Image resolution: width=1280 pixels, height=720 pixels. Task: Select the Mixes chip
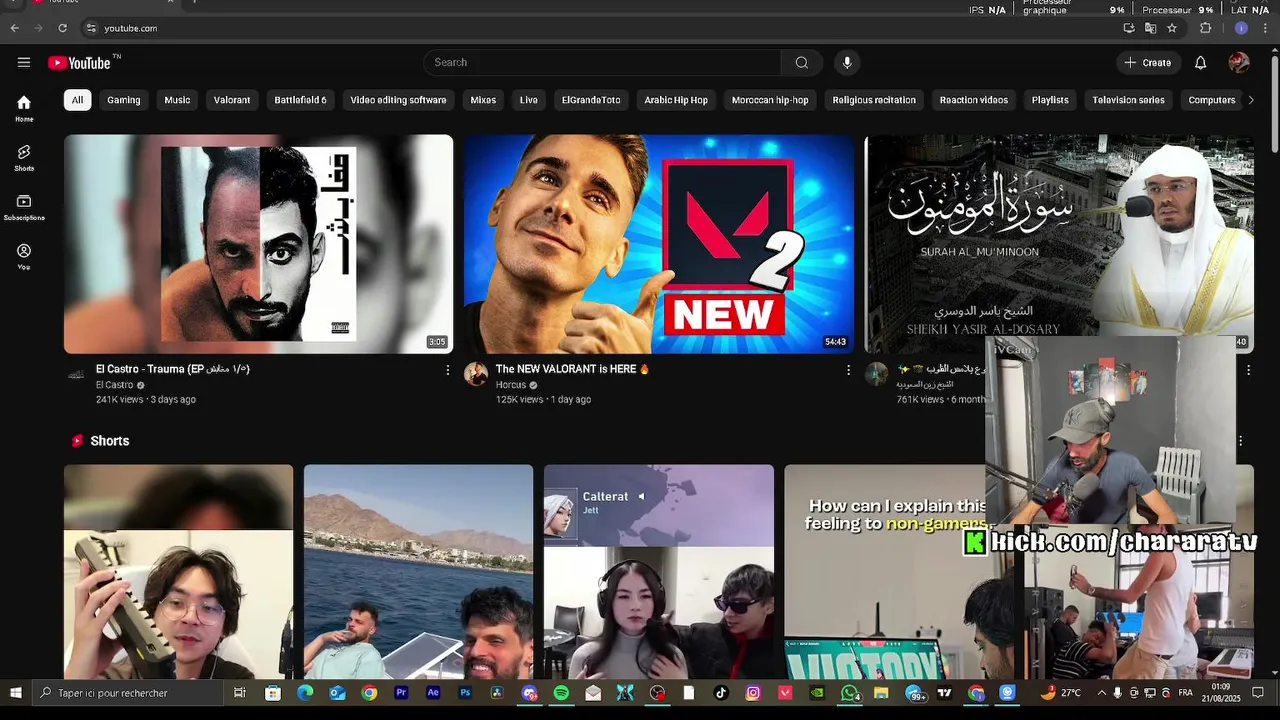[x=483, y=100]
